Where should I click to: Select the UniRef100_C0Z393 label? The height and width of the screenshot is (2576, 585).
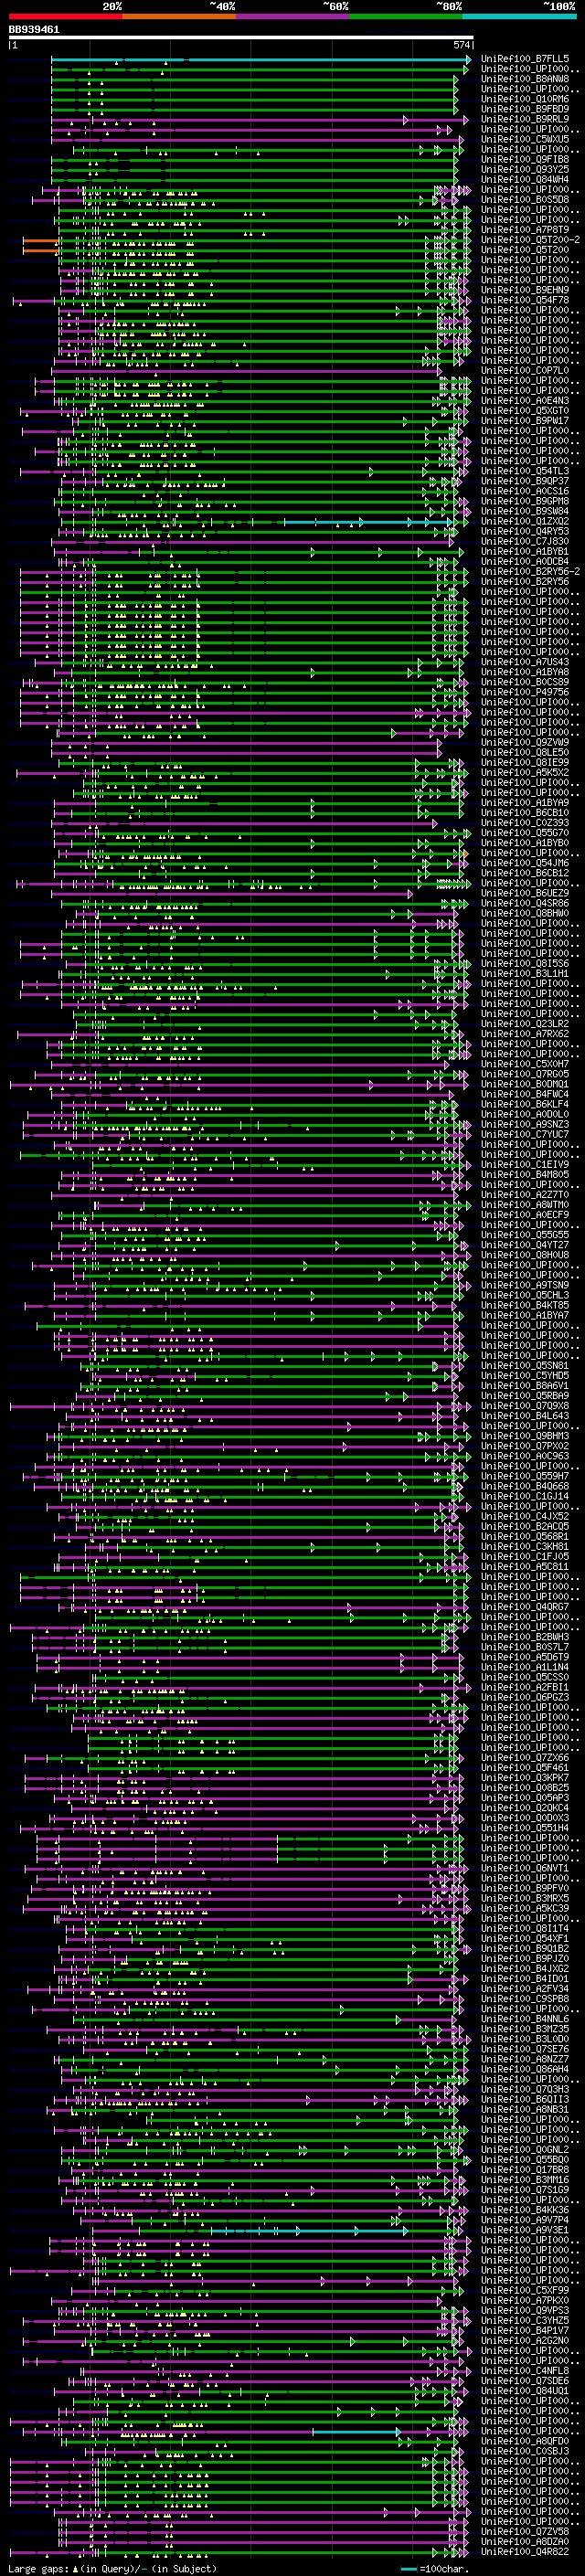525,823
